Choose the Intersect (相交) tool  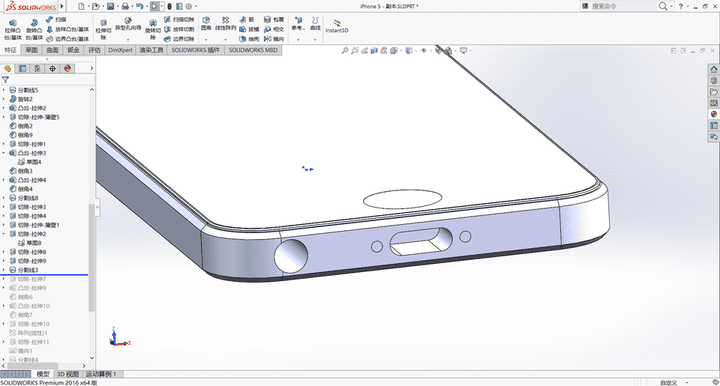(274, 29)
